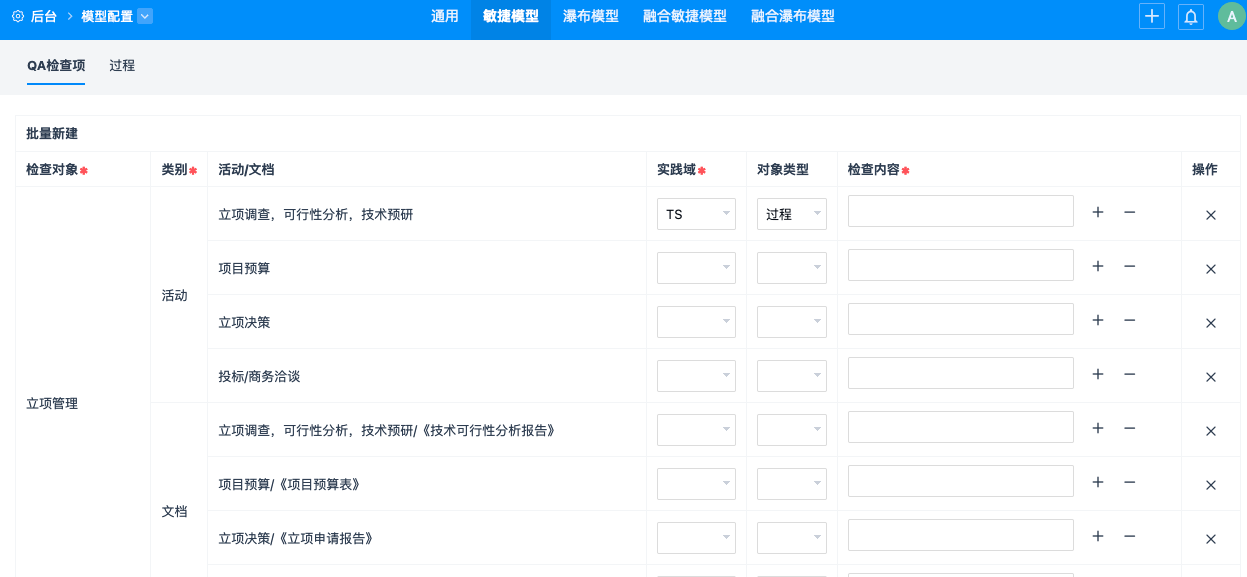Switch to the 融合敏捷模型 tab
This screenshot has height=577, width=1247.
pyautogui.click(x=685, y=16)
